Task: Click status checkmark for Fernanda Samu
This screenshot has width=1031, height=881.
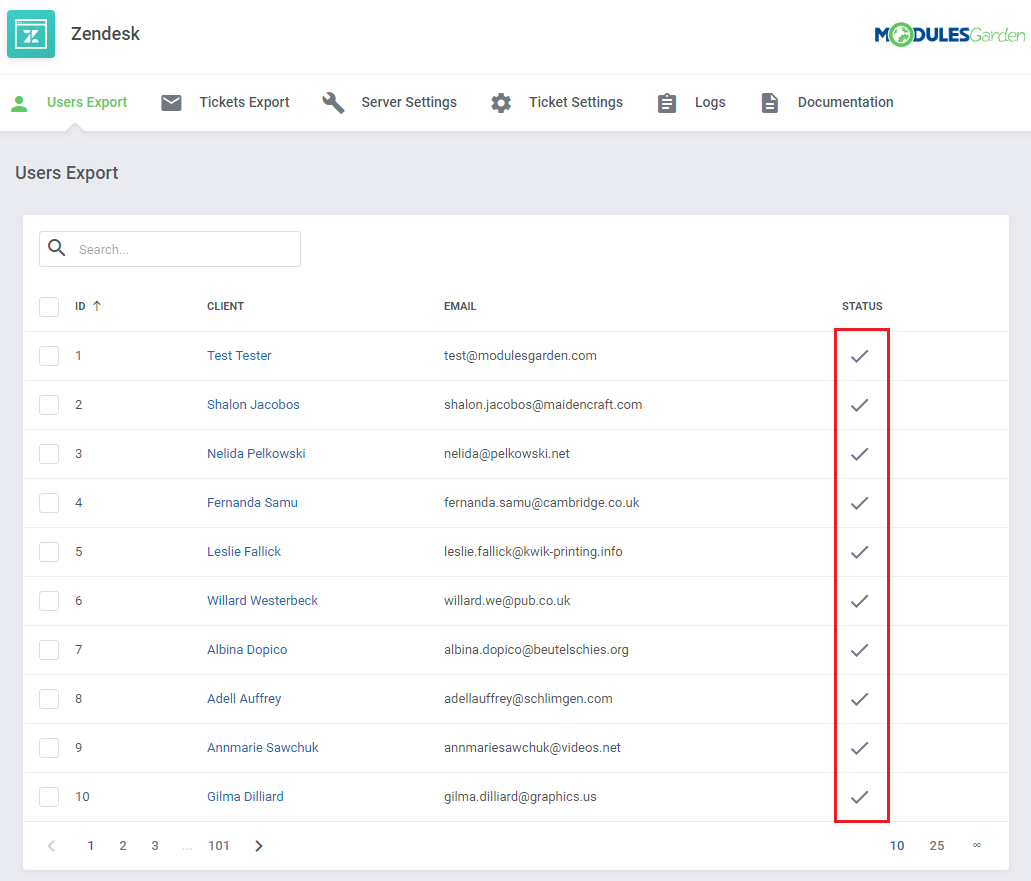Action: (x=859, y=504)
